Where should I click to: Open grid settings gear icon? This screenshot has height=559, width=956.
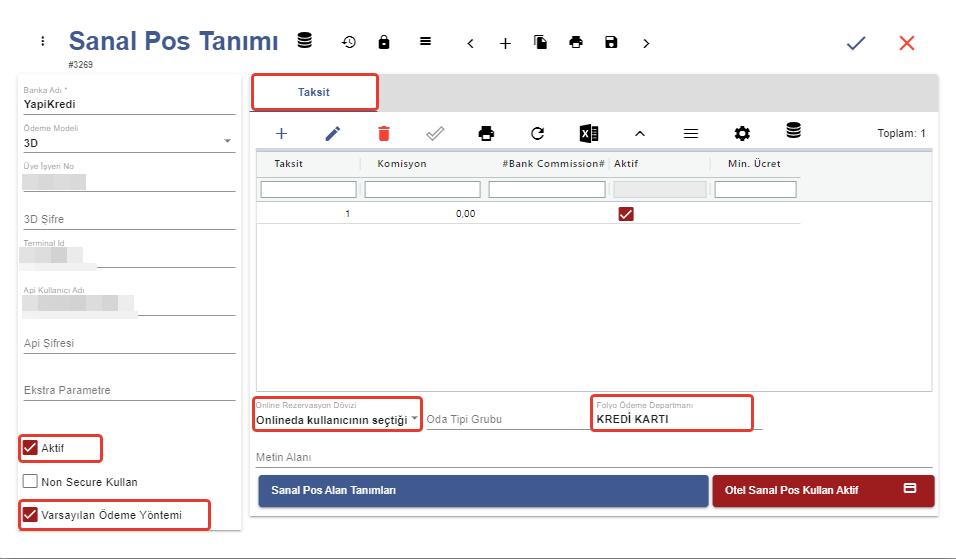point(742,133)
